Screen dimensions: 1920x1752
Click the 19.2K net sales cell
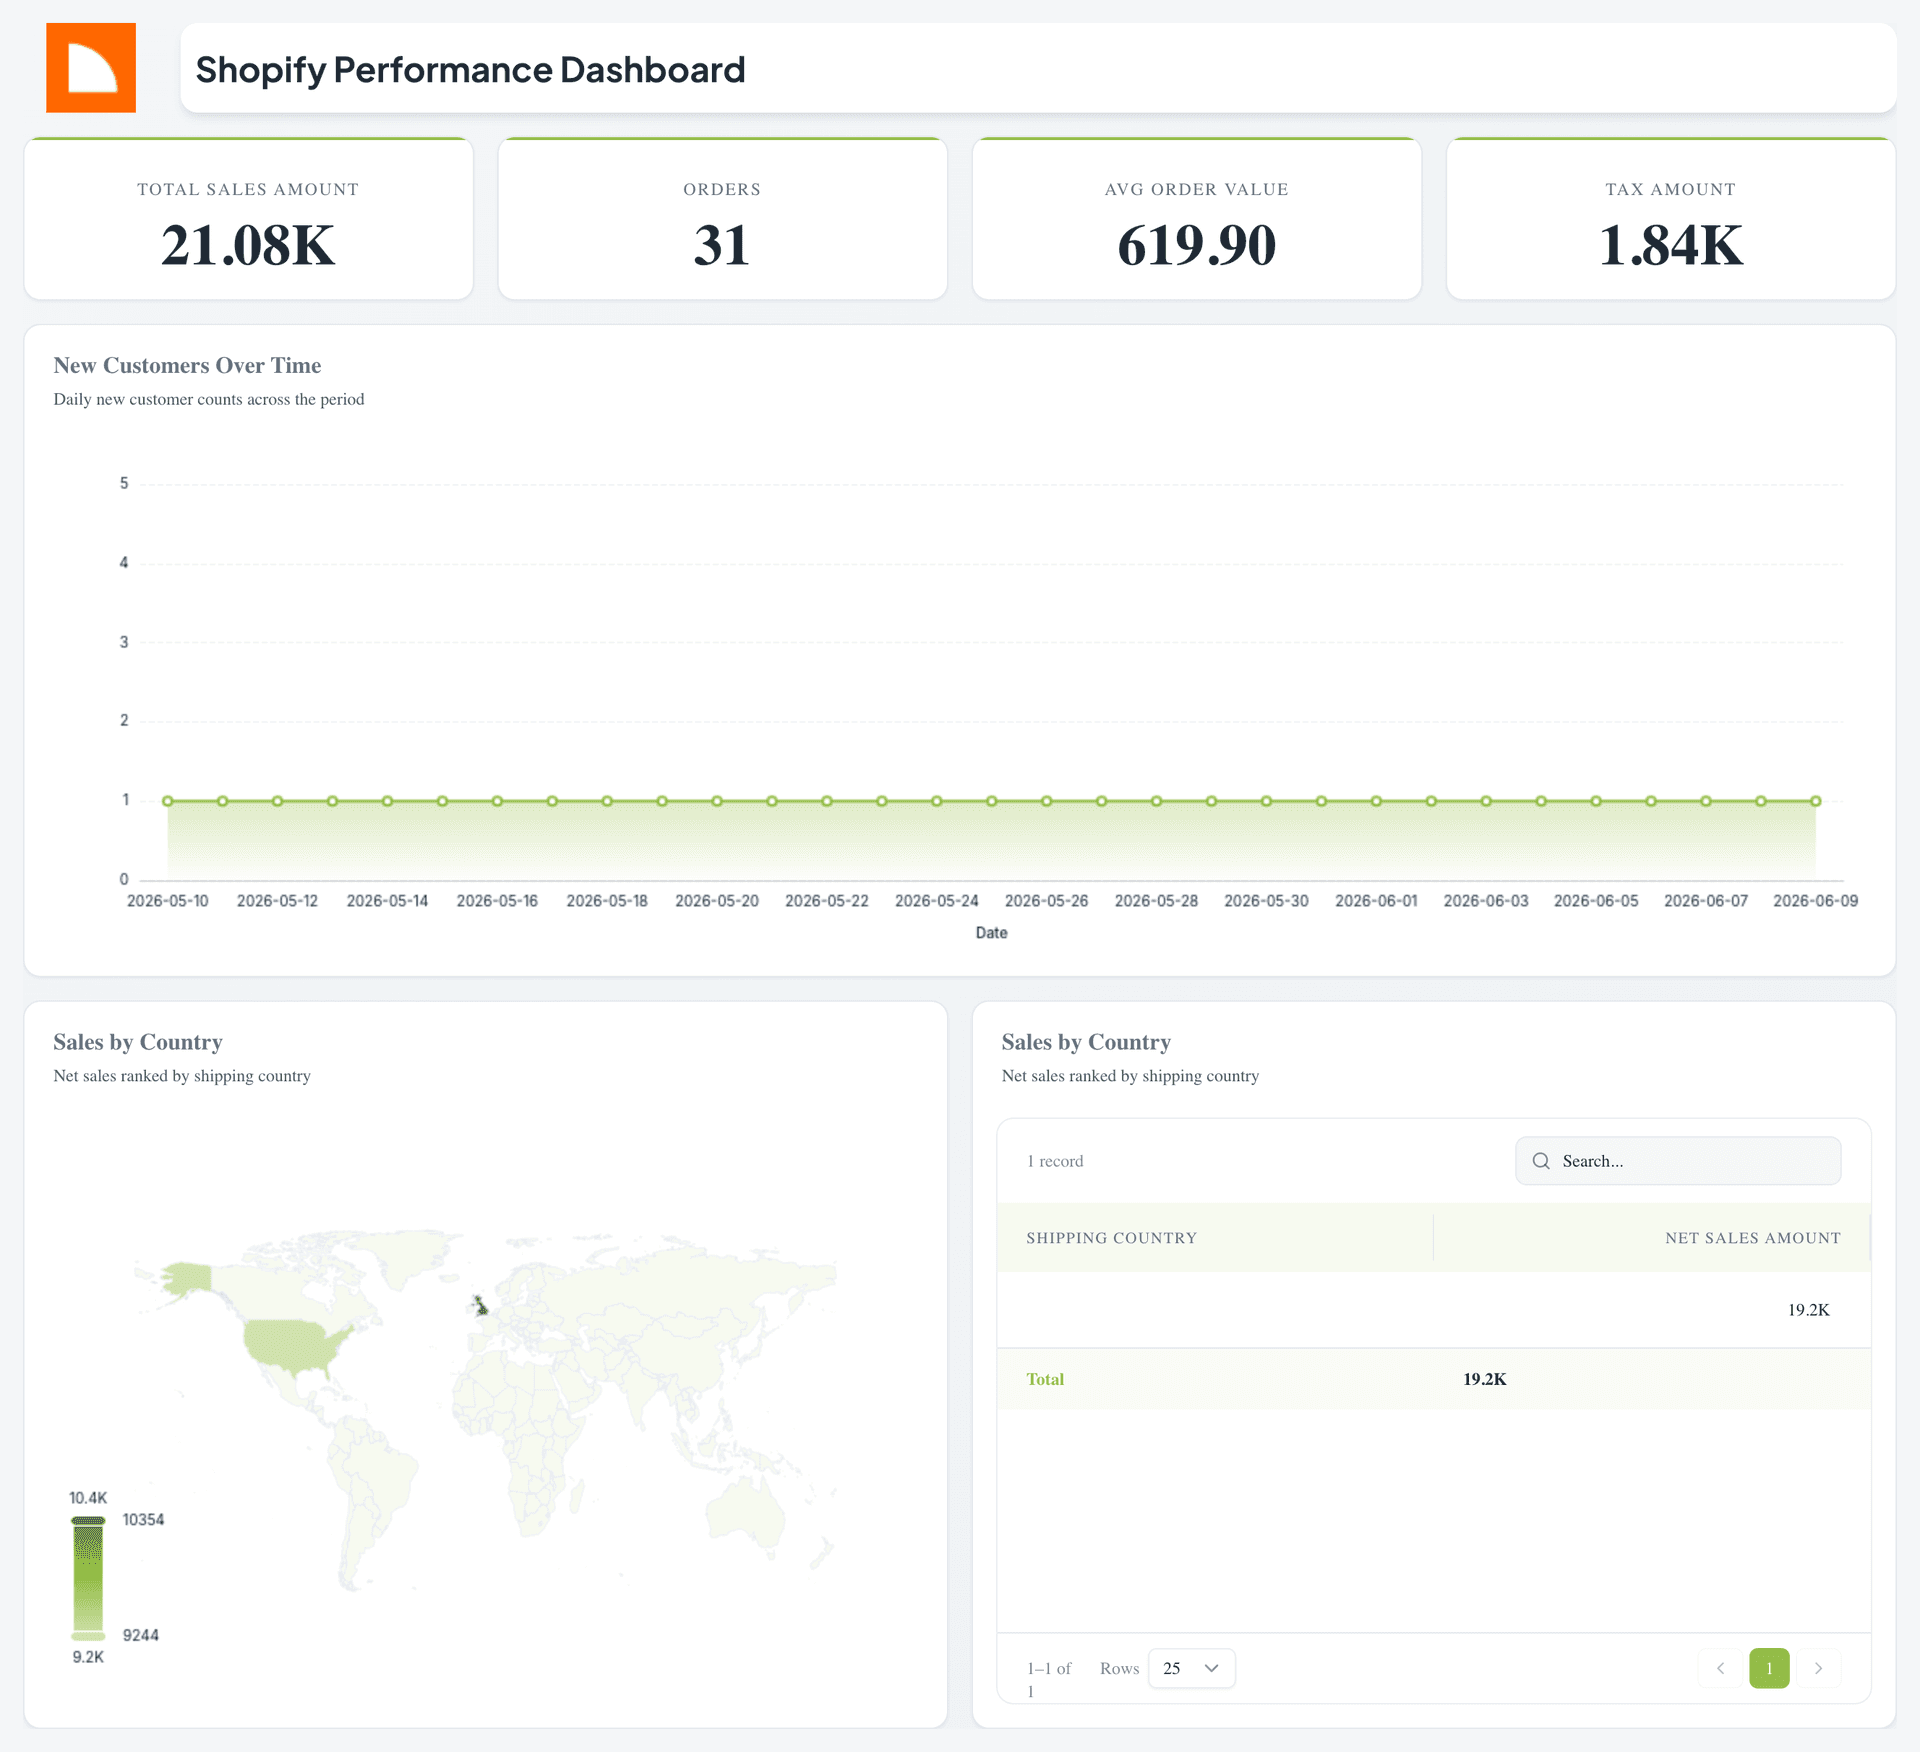(x=1808, y=1310)
